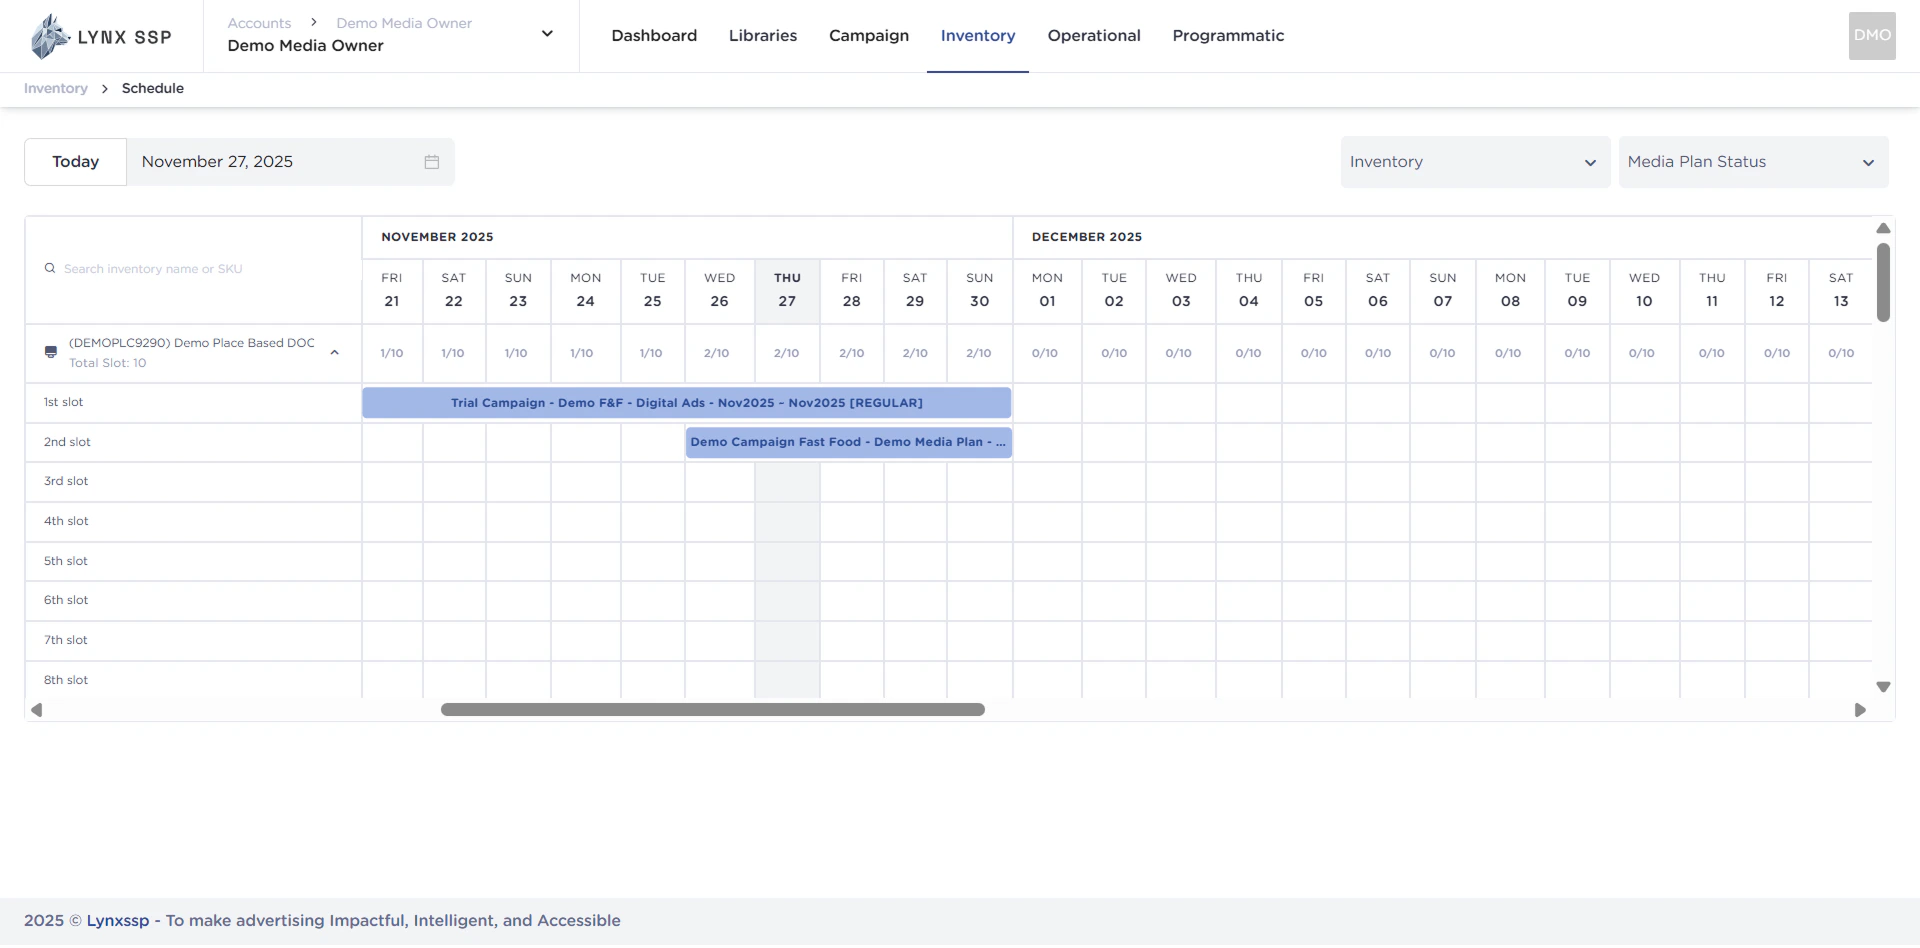
Task: Select the Trial Campaign Demo F&F bar
Action: 686,402
